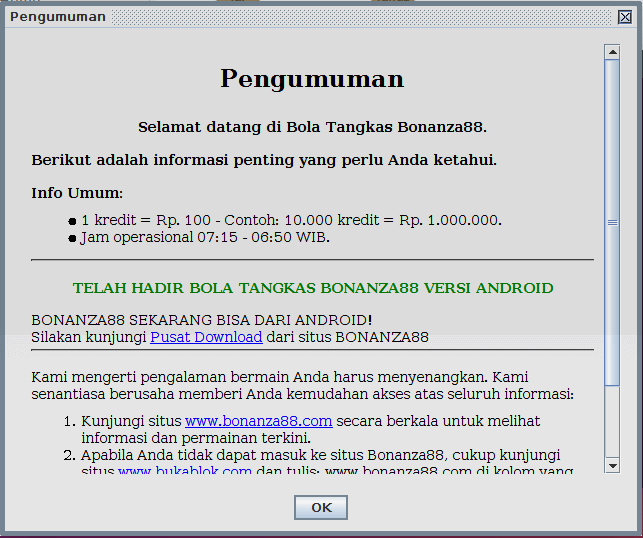Click the vertical scrollbar thumb
The height and width of the screenshot is (538, 643).
click(612, 222)
